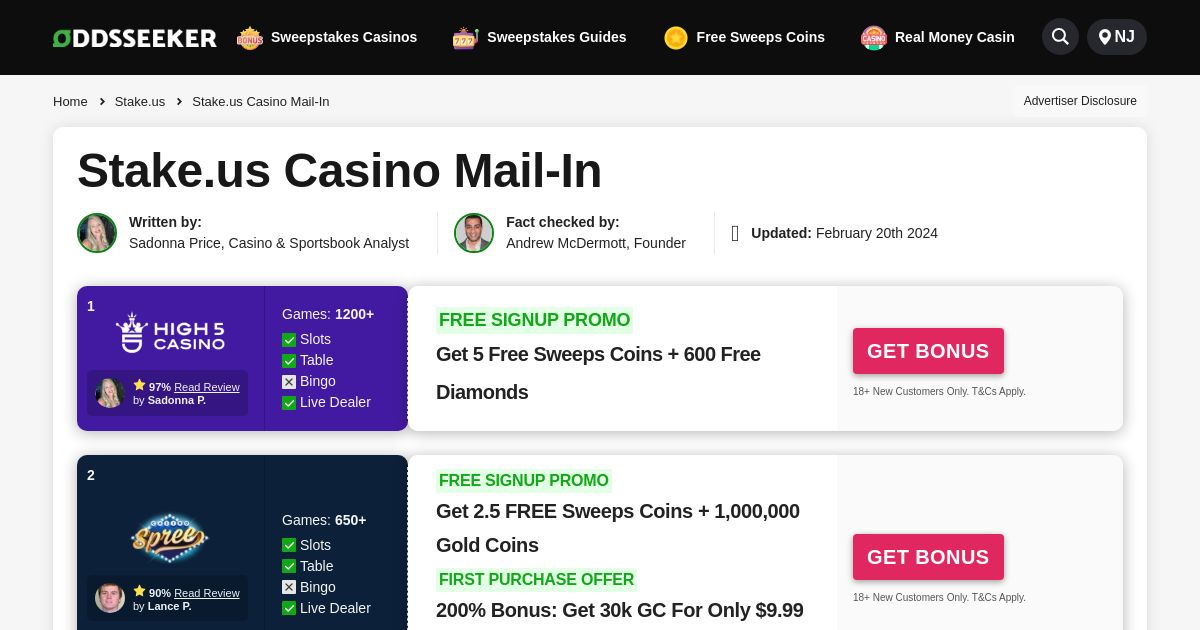Click the High 5 Casino logo

pyautogui.click(x=170, y=332)
